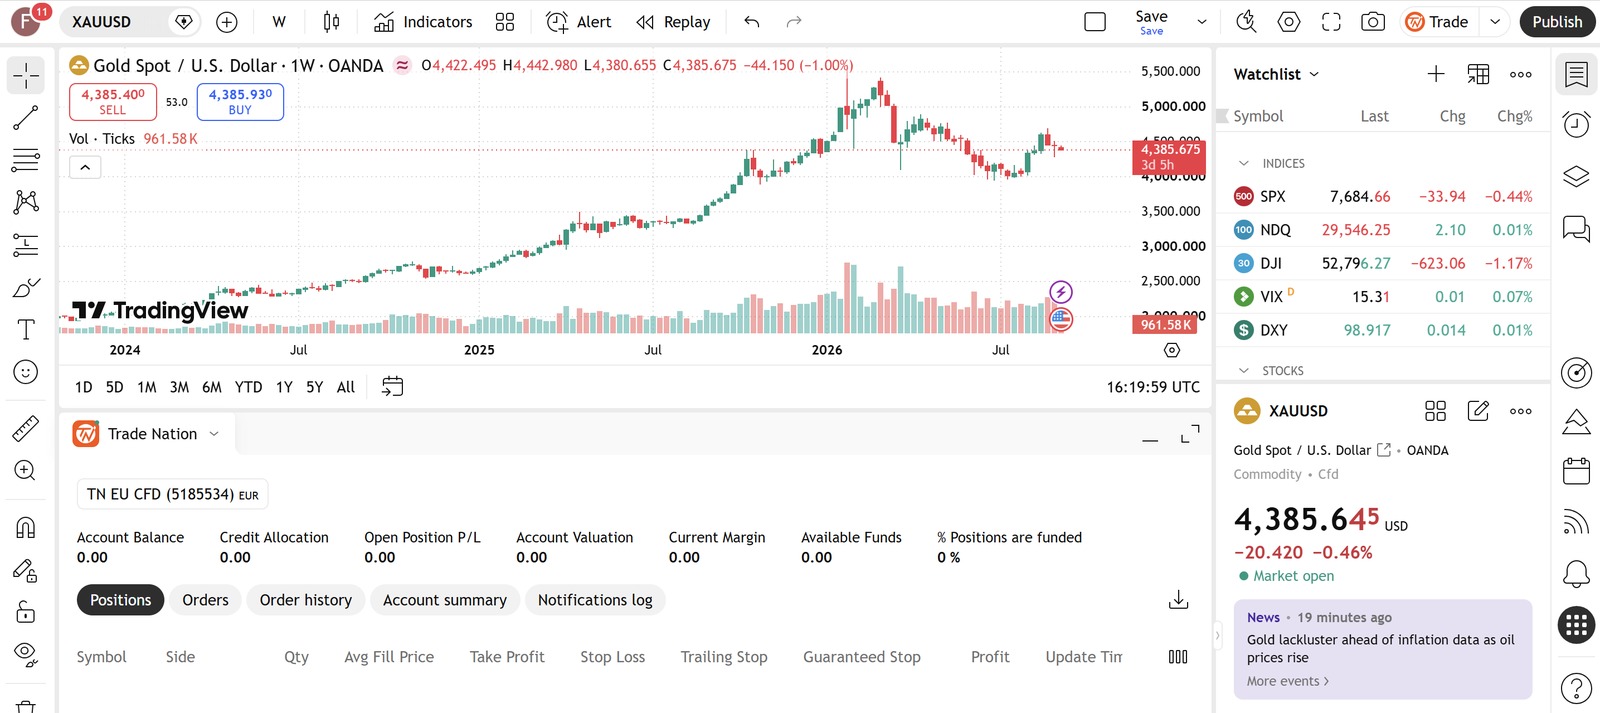Open Watchlist advanced view icon
The height and width of the screenshot is (713, 1600).
(1478, 74)
